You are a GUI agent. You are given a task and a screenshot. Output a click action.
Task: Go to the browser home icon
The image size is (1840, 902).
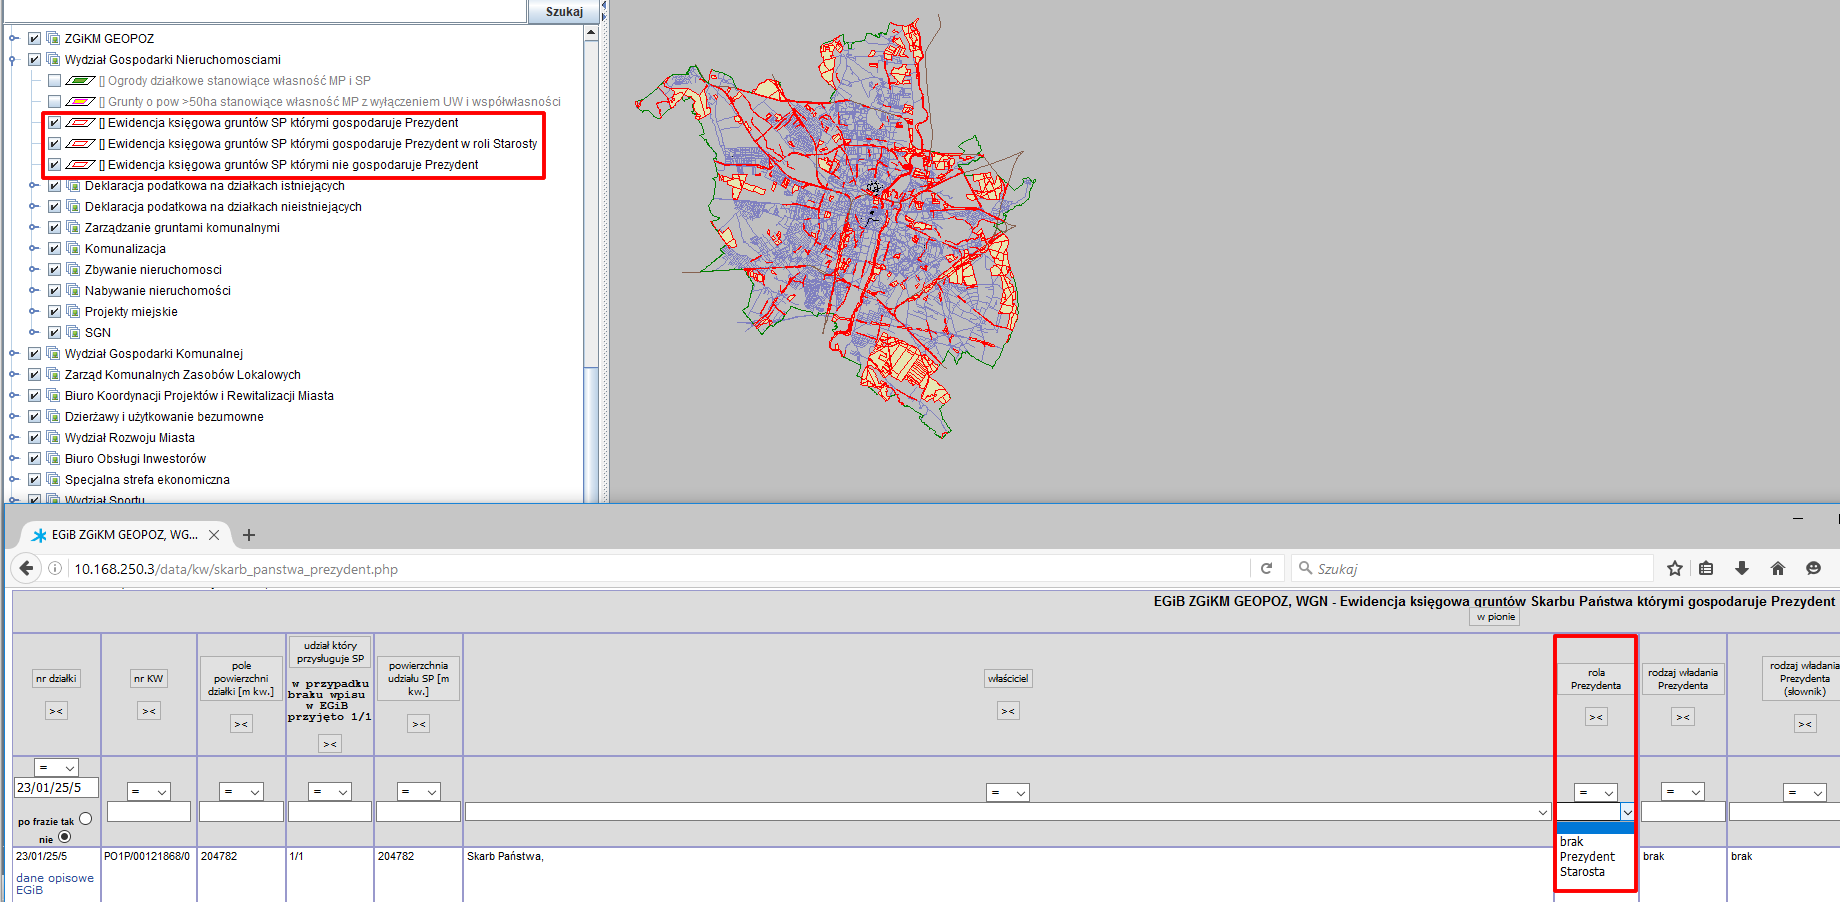(1777, 568)
